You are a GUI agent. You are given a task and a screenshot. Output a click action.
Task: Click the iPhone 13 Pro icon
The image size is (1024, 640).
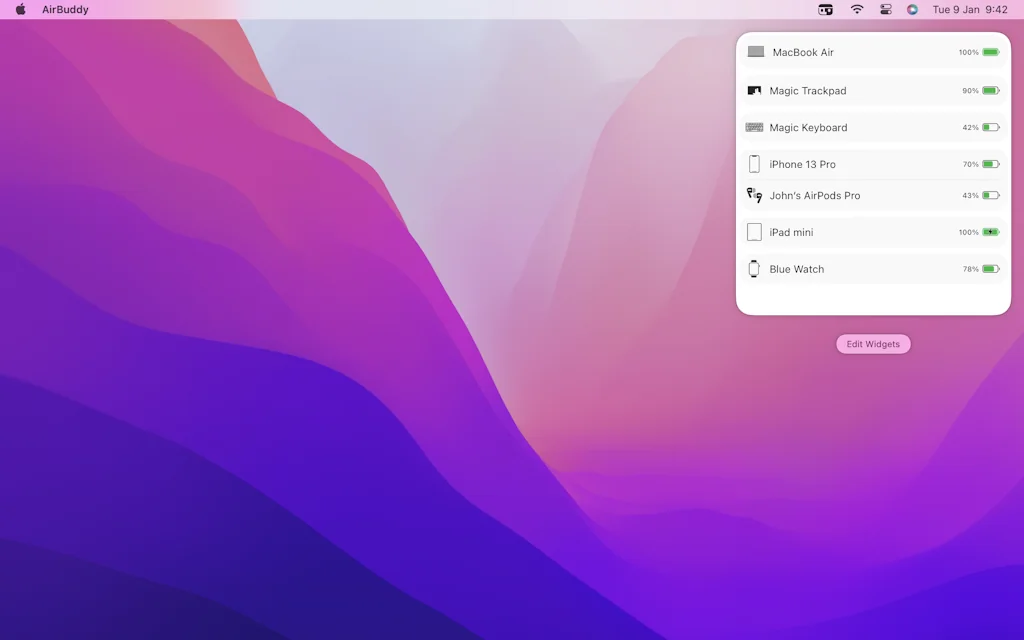(x=754, y=164)
